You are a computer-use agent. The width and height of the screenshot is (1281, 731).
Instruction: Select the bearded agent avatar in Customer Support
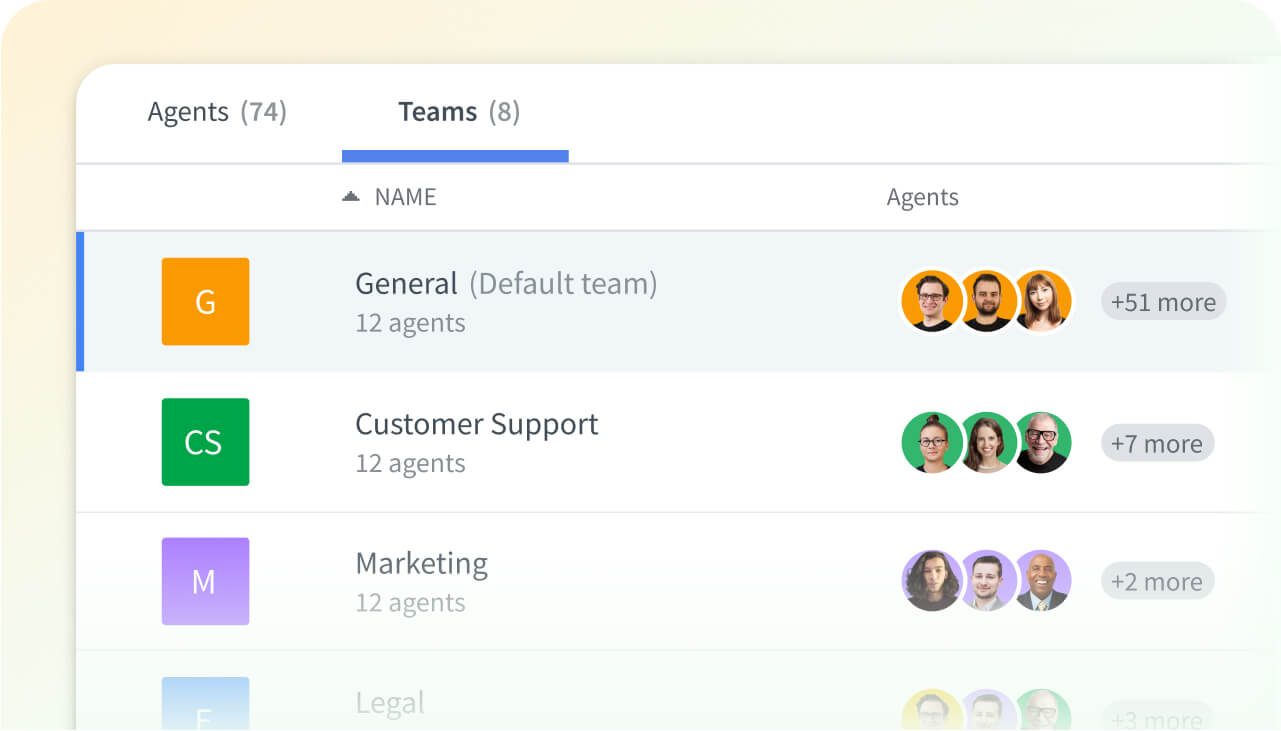1043,442
